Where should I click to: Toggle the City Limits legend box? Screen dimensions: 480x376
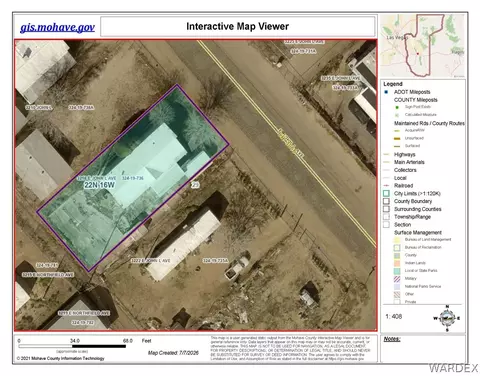[x=386, y=193]
